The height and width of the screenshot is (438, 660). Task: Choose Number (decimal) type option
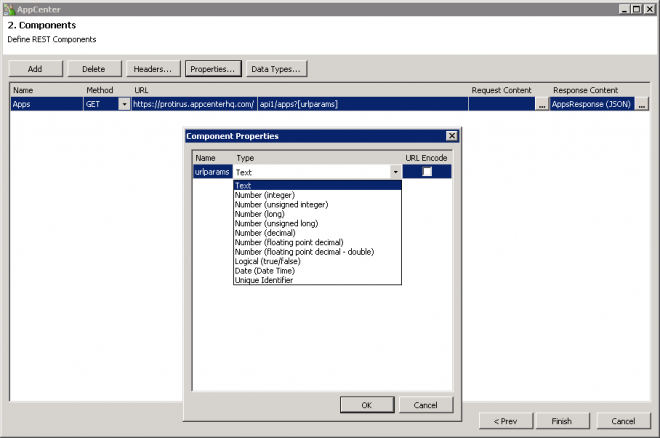(317, 233)
